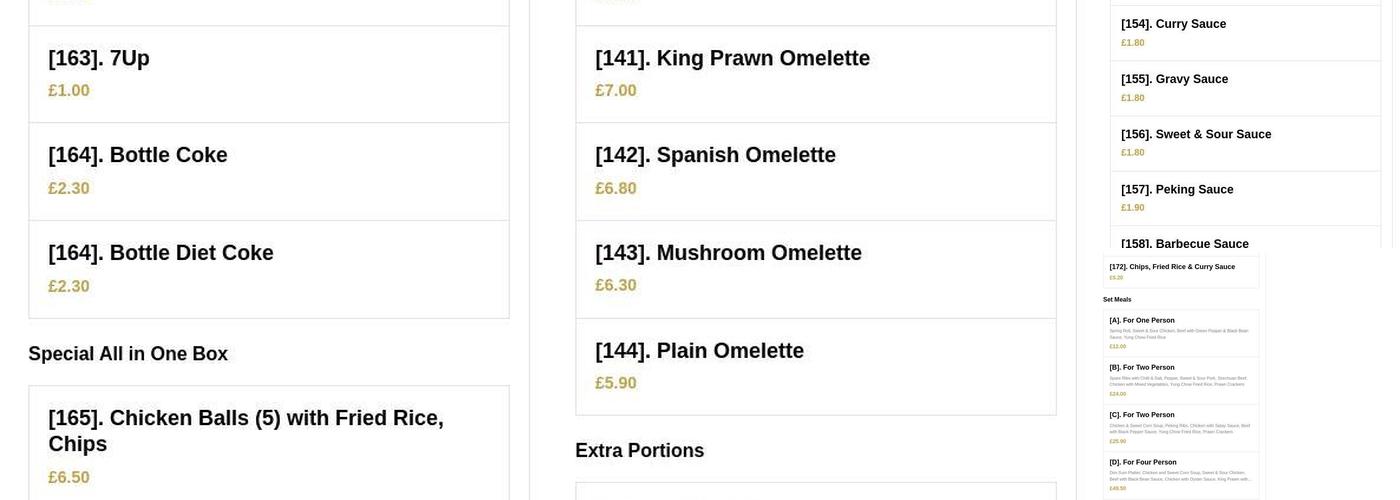Select Chips, Fried Rice & Curry Sauce

click(x=1172, y=267)
